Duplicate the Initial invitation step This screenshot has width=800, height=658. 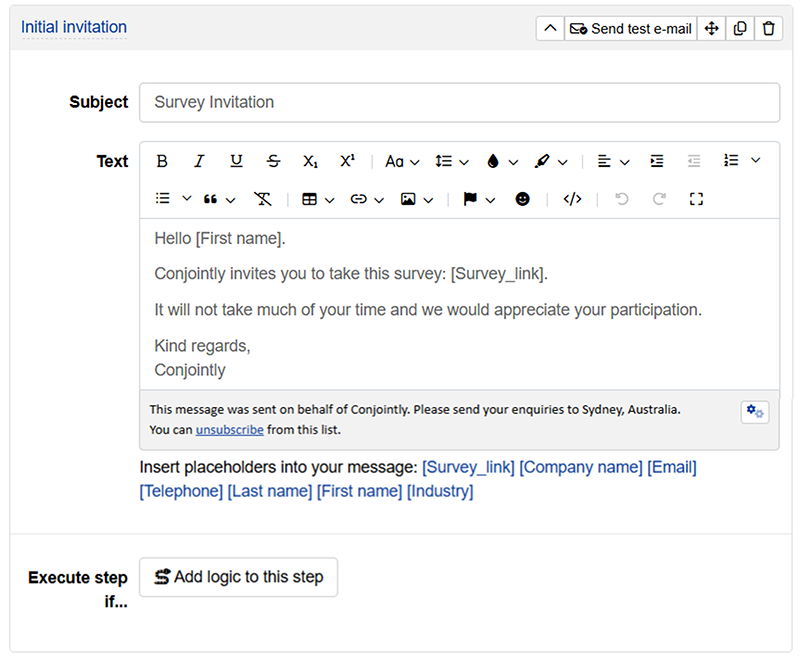tap(740, 28)
